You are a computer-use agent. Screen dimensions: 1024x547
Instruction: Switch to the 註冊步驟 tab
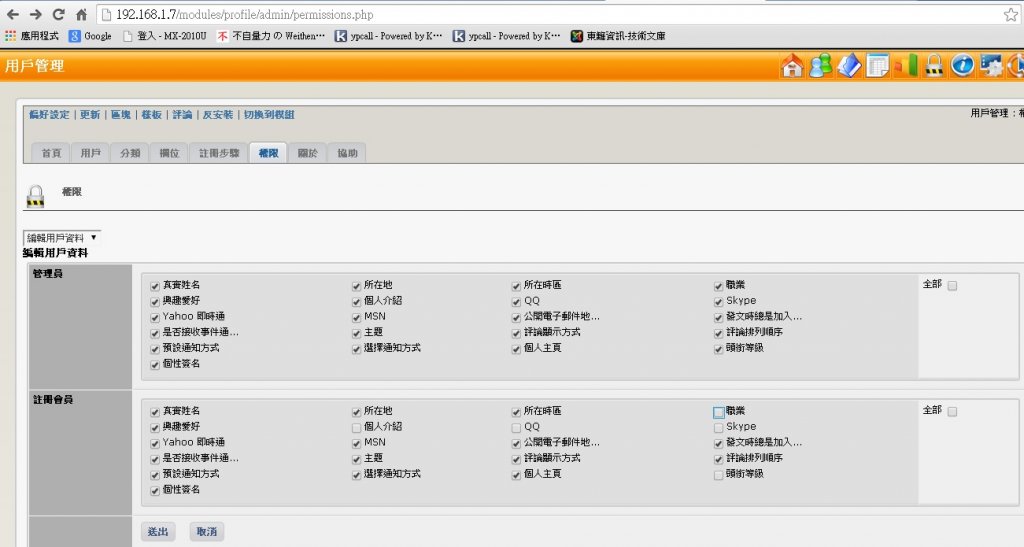coord(218,153)
